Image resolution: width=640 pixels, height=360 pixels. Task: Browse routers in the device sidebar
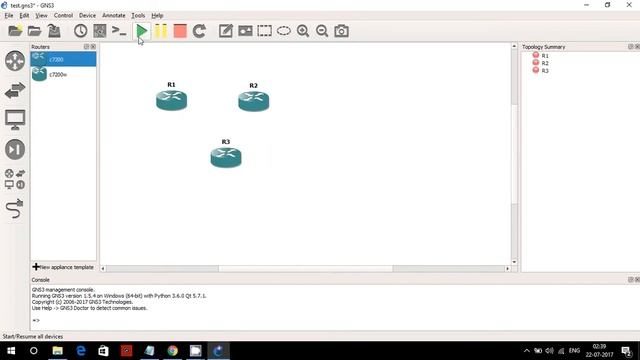15,61
